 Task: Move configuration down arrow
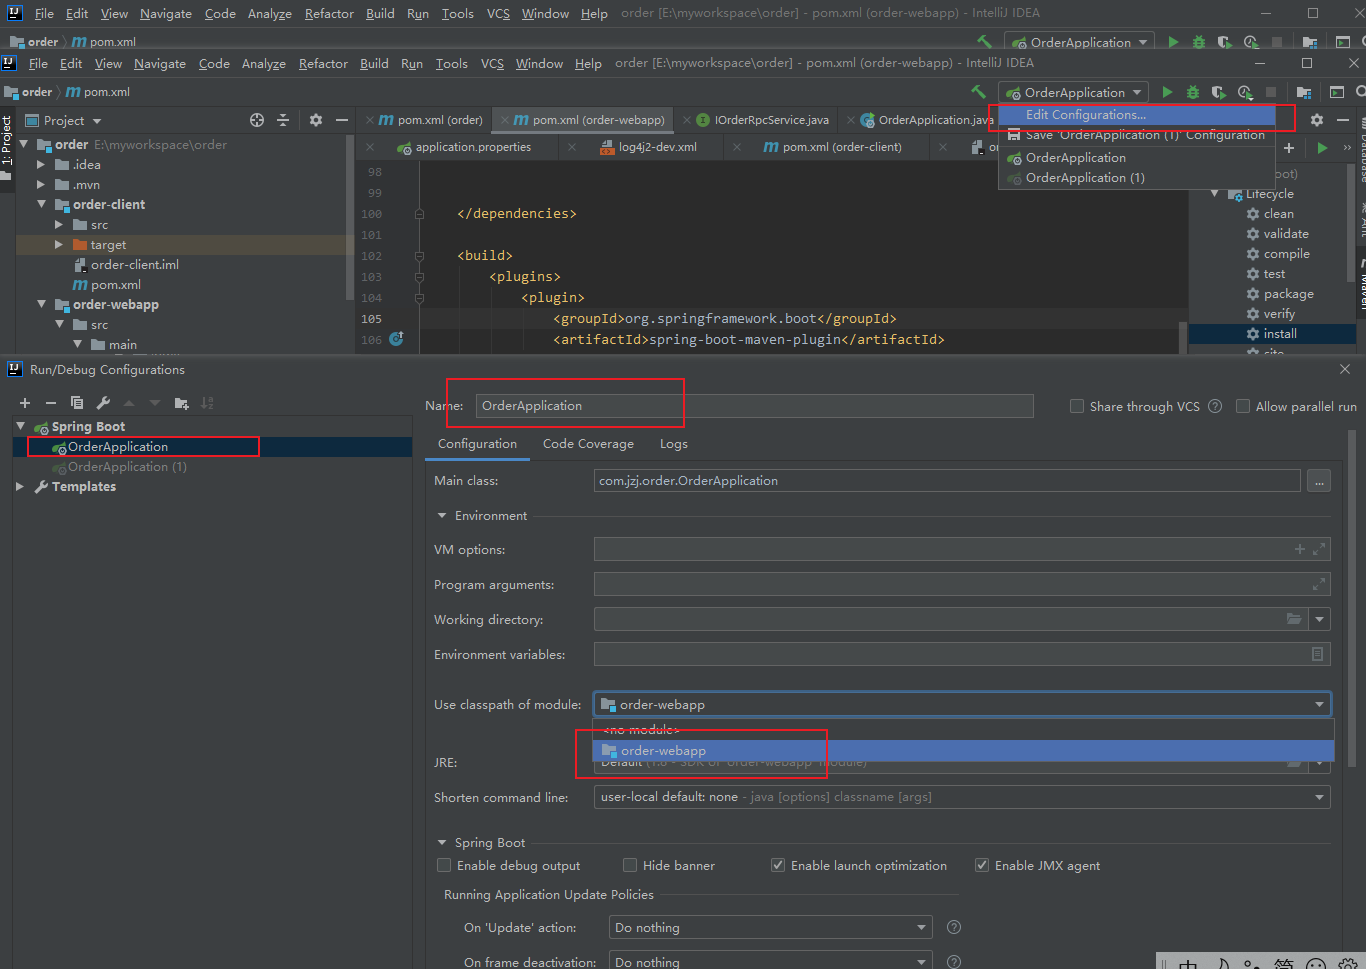coord(155,403)
